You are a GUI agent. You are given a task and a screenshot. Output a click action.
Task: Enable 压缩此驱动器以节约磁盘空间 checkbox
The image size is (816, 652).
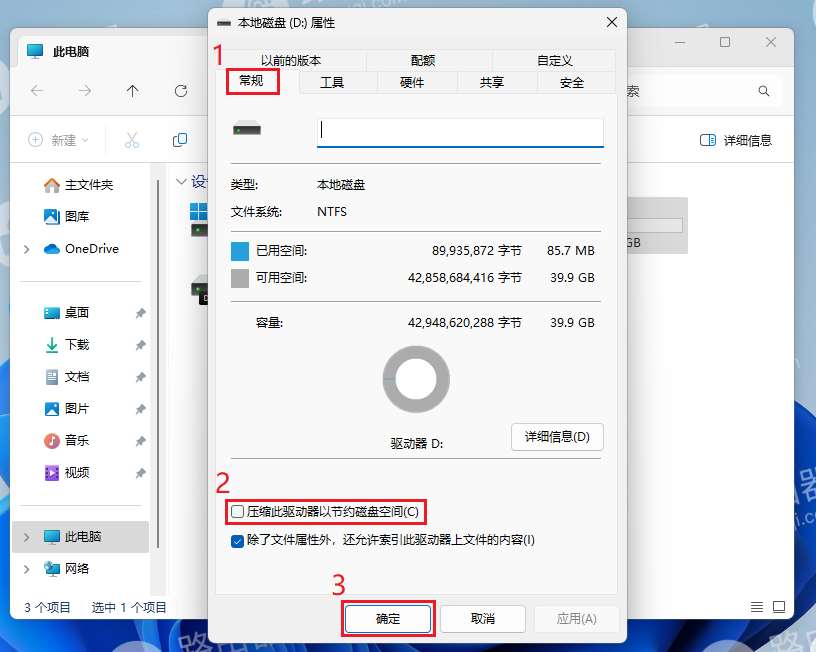click(237, 511)
